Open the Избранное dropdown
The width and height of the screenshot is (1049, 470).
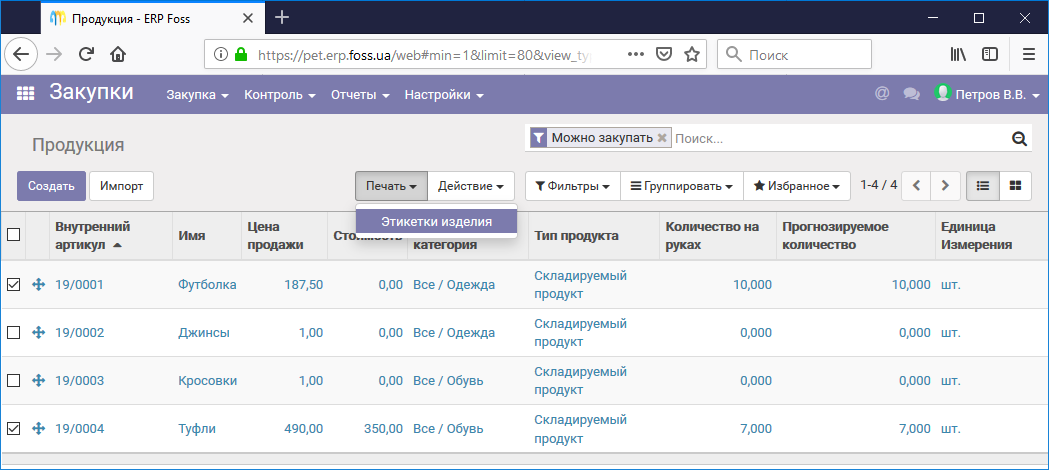click(796, 186)
